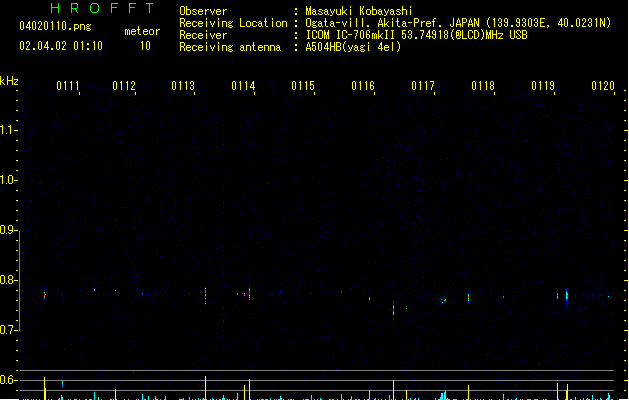
Task: Click the 0119 time marker
Action: click(x=543, y=86)
